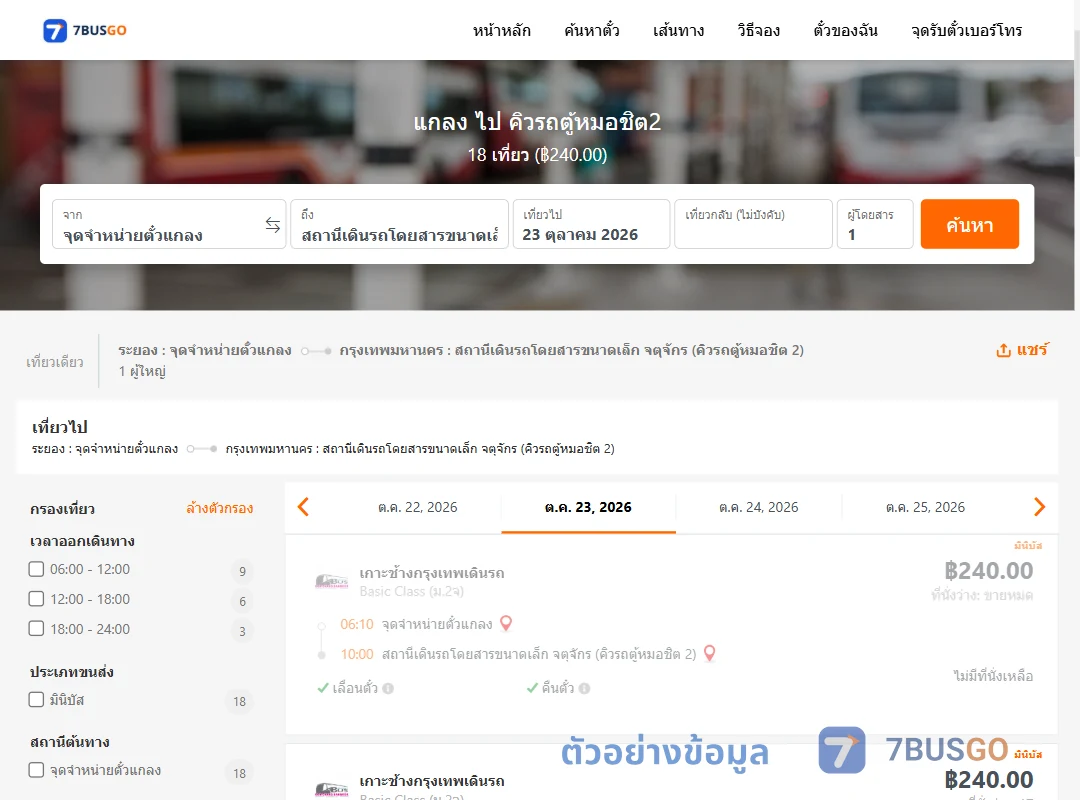Click the ถึง destination field

coord(399,224)
